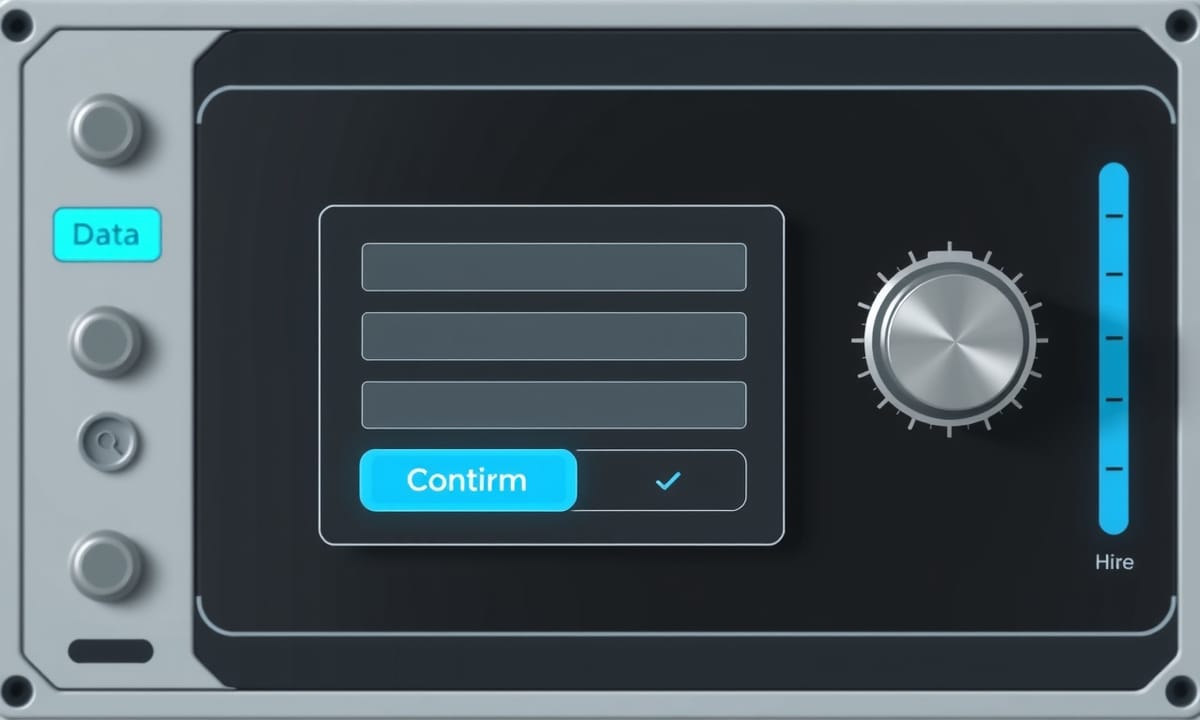Click the lowest tick on blue slider

(x=1114, y=468)
